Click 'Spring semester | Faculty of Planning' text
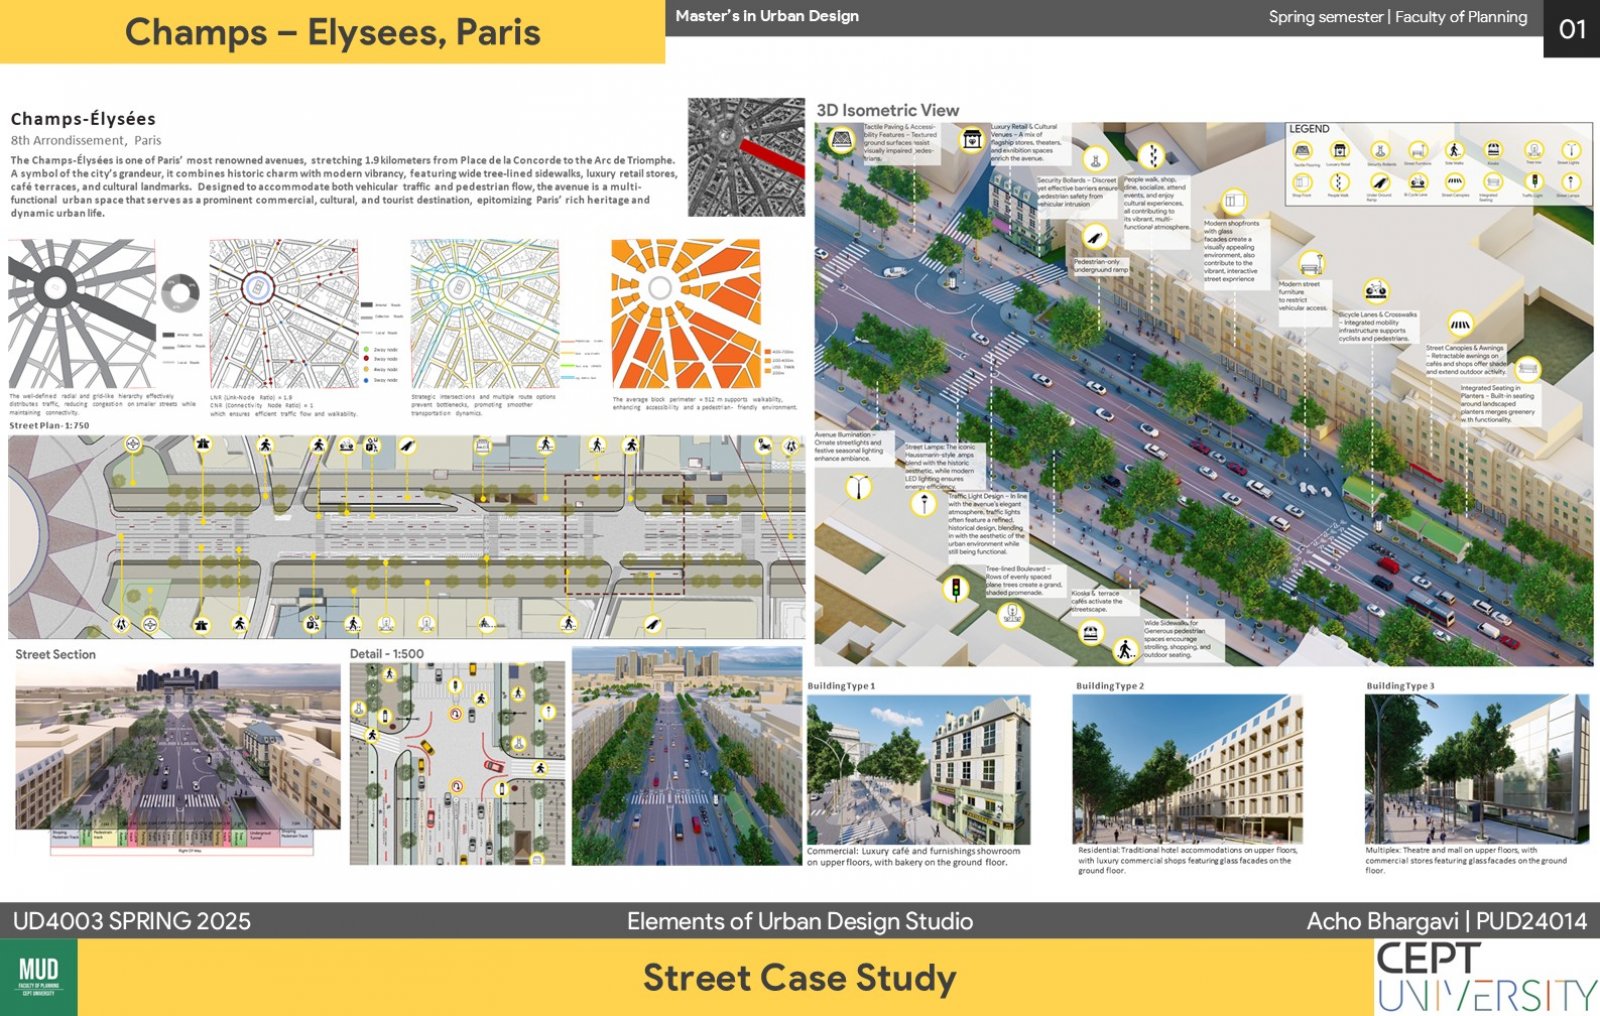Image resolution: width=1600 pixels, height=1016 pixels. pos(1398,17)
